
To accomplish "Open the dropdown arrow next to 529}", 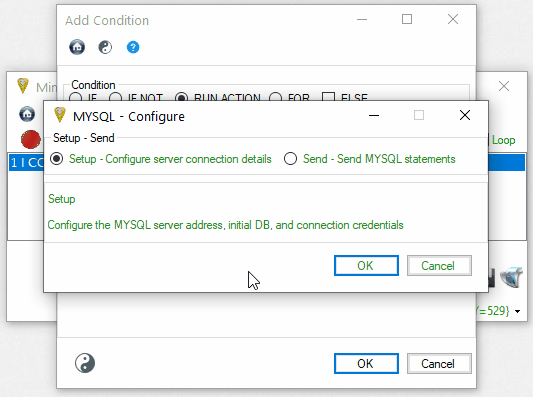I will (x=517, y=311).
